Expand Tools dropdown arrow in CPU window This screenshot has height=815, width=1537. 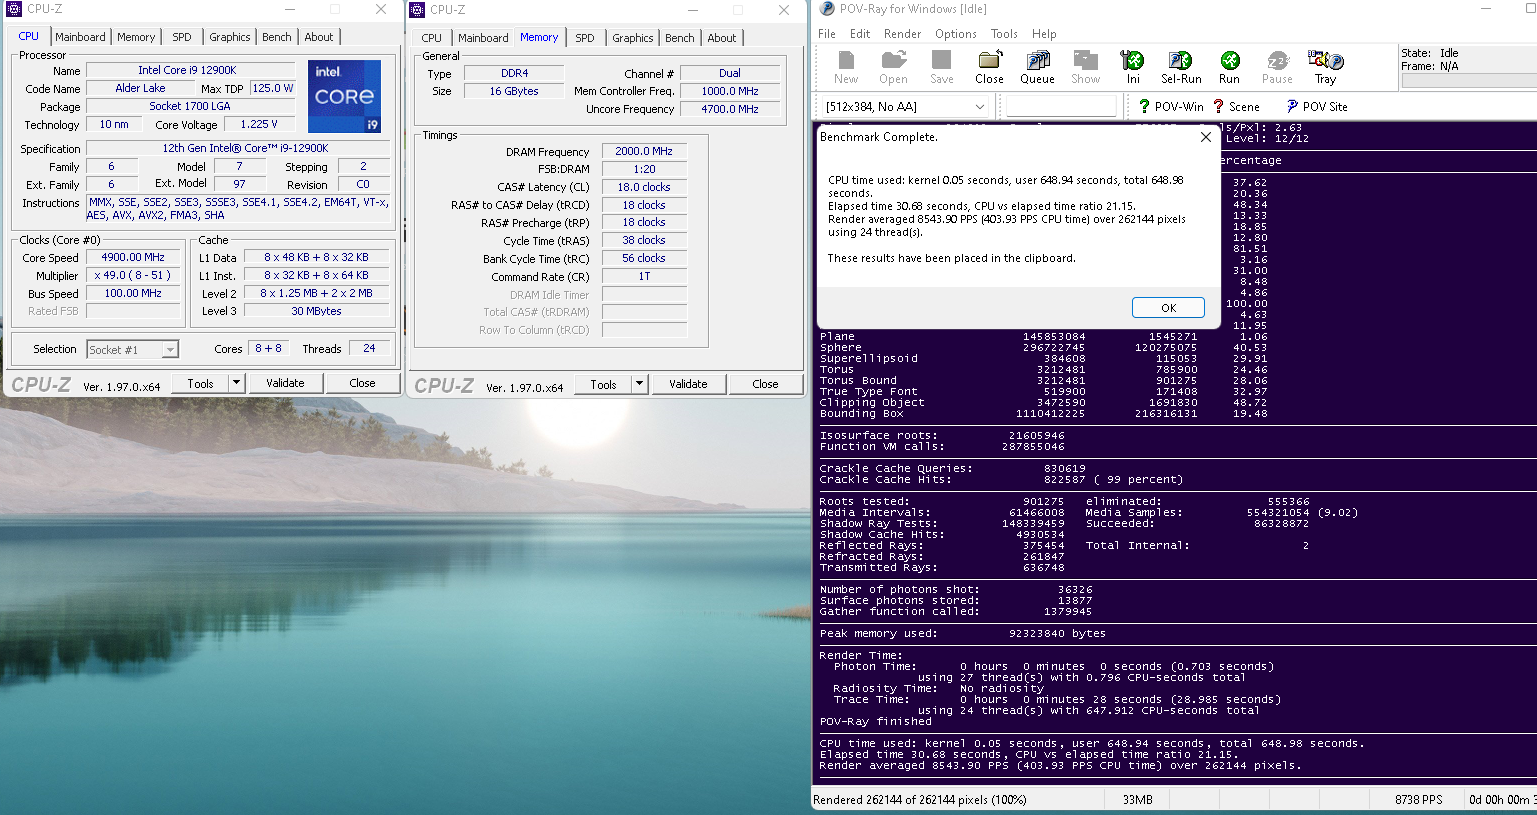pos(236,383)
